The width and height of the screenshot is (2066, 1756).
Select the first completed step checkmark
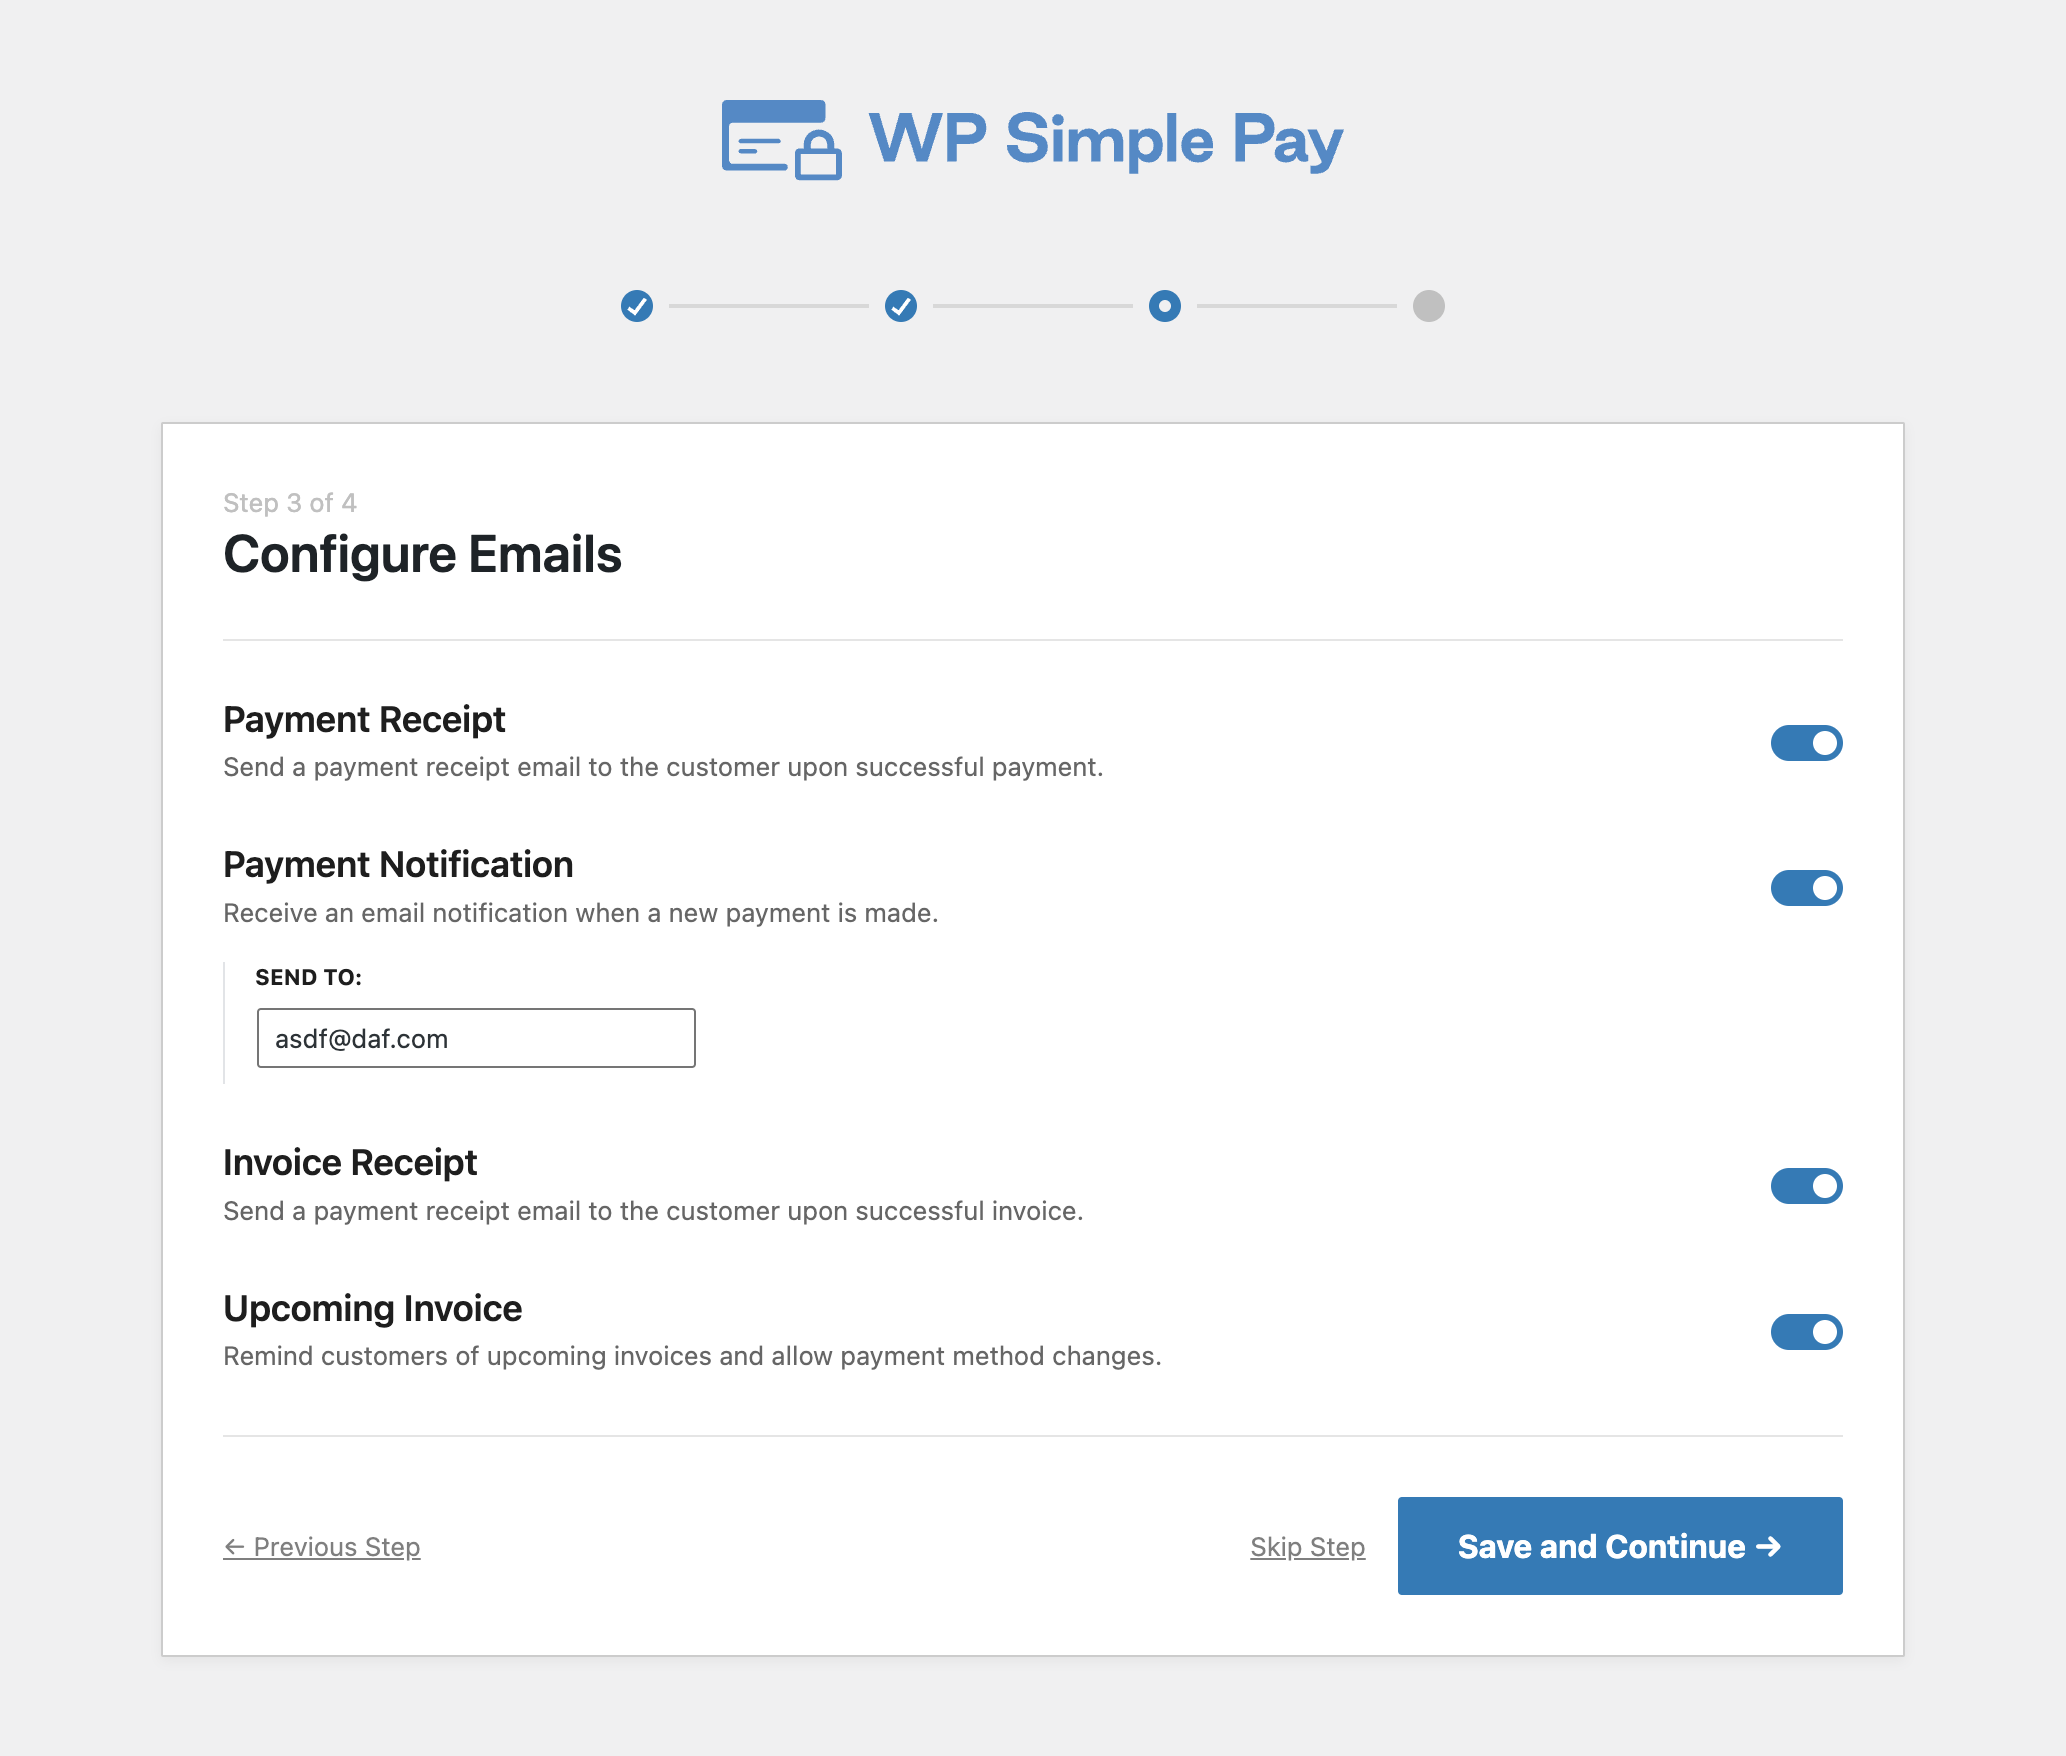pyautogui.click(x=637, y=307)
